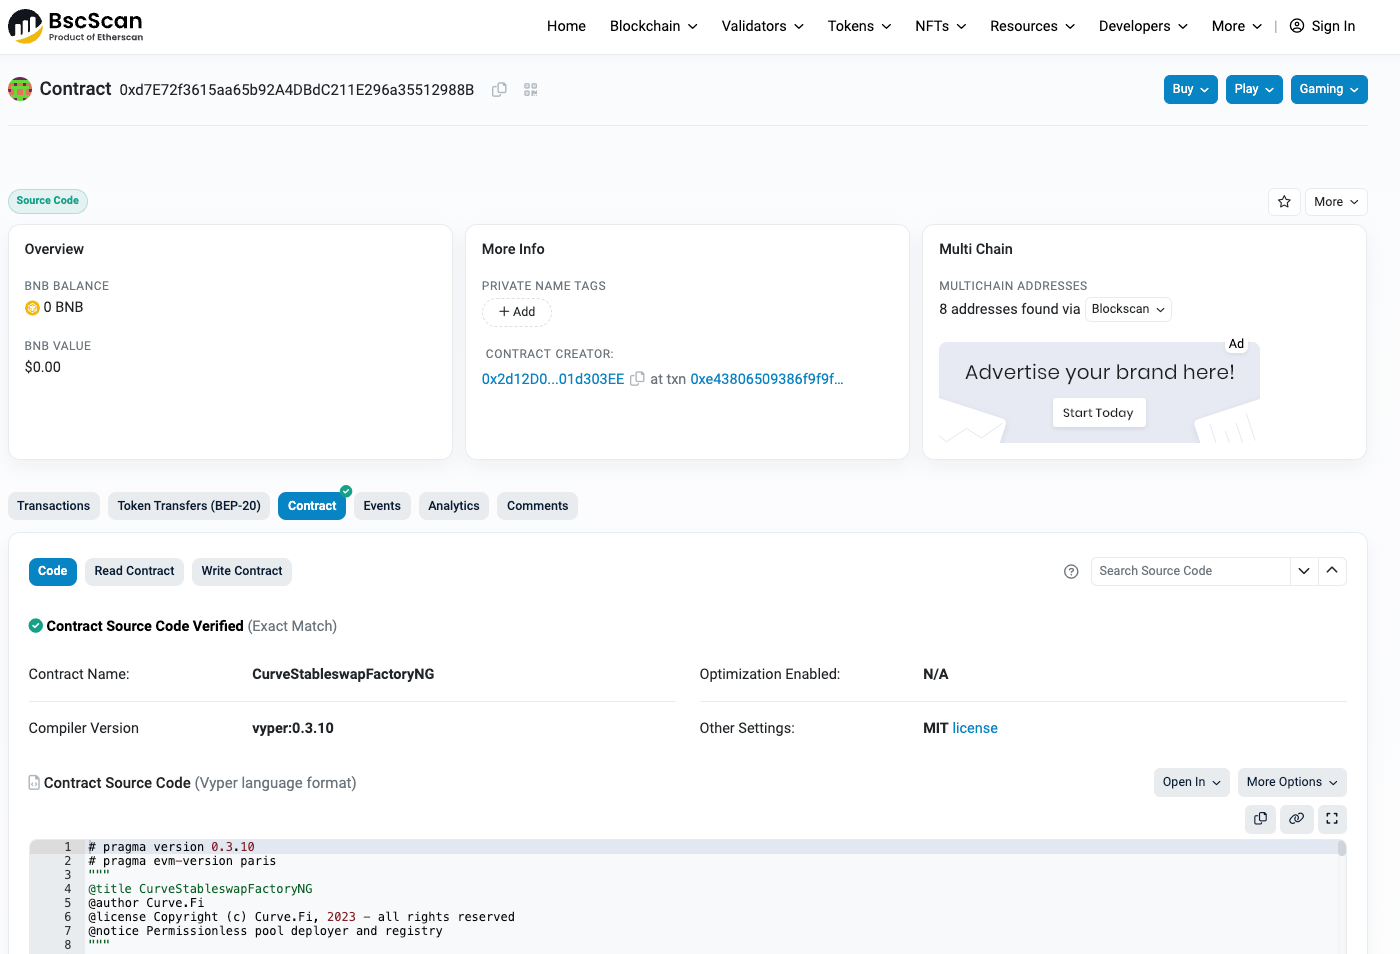Open creation transaction 0xe43806509386f9f9f...

click(767, 379)
